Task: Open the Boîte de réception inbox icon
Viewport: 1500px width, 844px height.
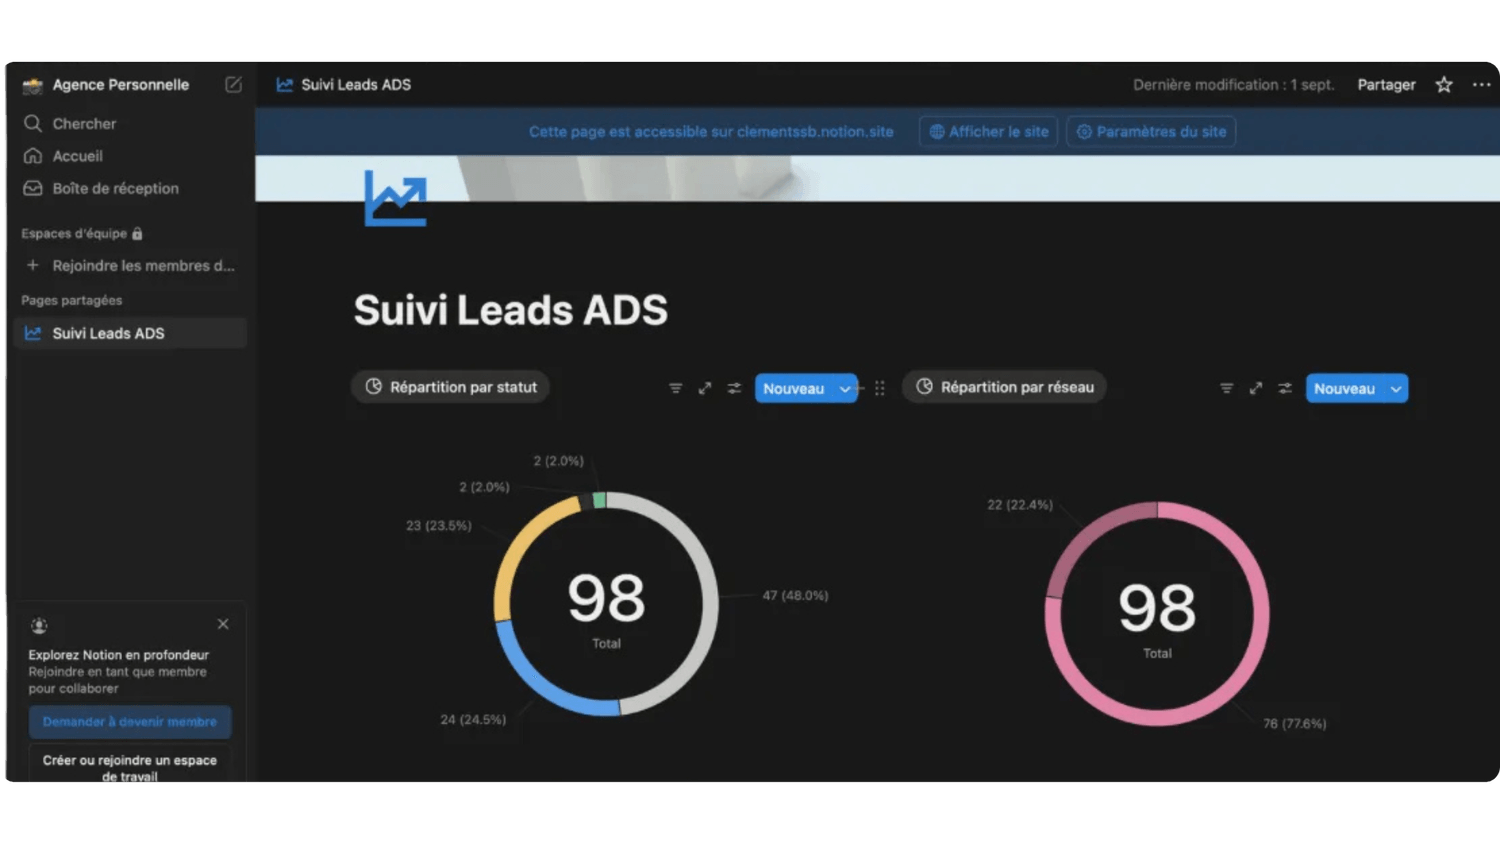Action: pos(33,188)
